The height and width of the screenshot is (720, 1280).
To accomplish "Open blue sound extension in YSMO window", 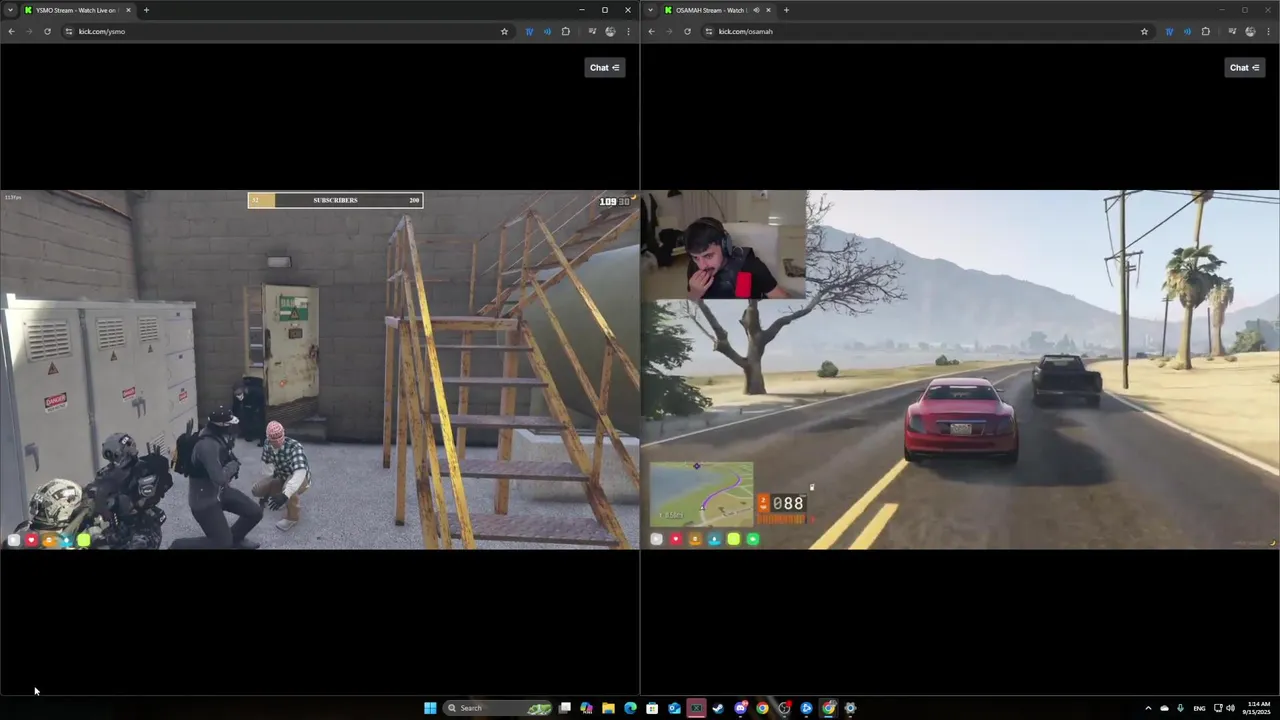I will (547, 31).
